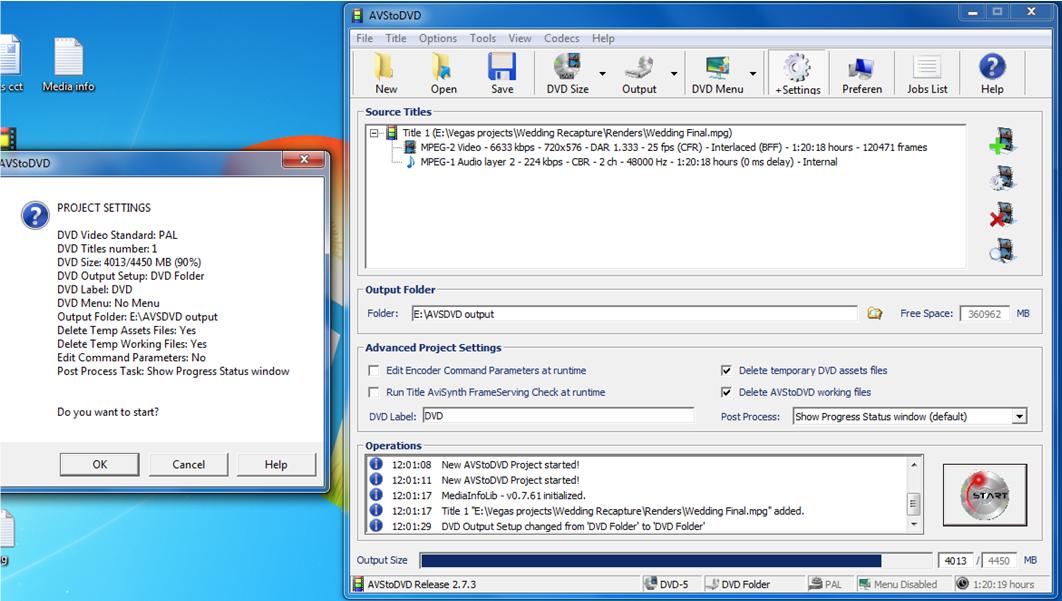This screenshot has height=601, width=1062.
Task: Browse the output folder with the folder icon
Action: 874,314
